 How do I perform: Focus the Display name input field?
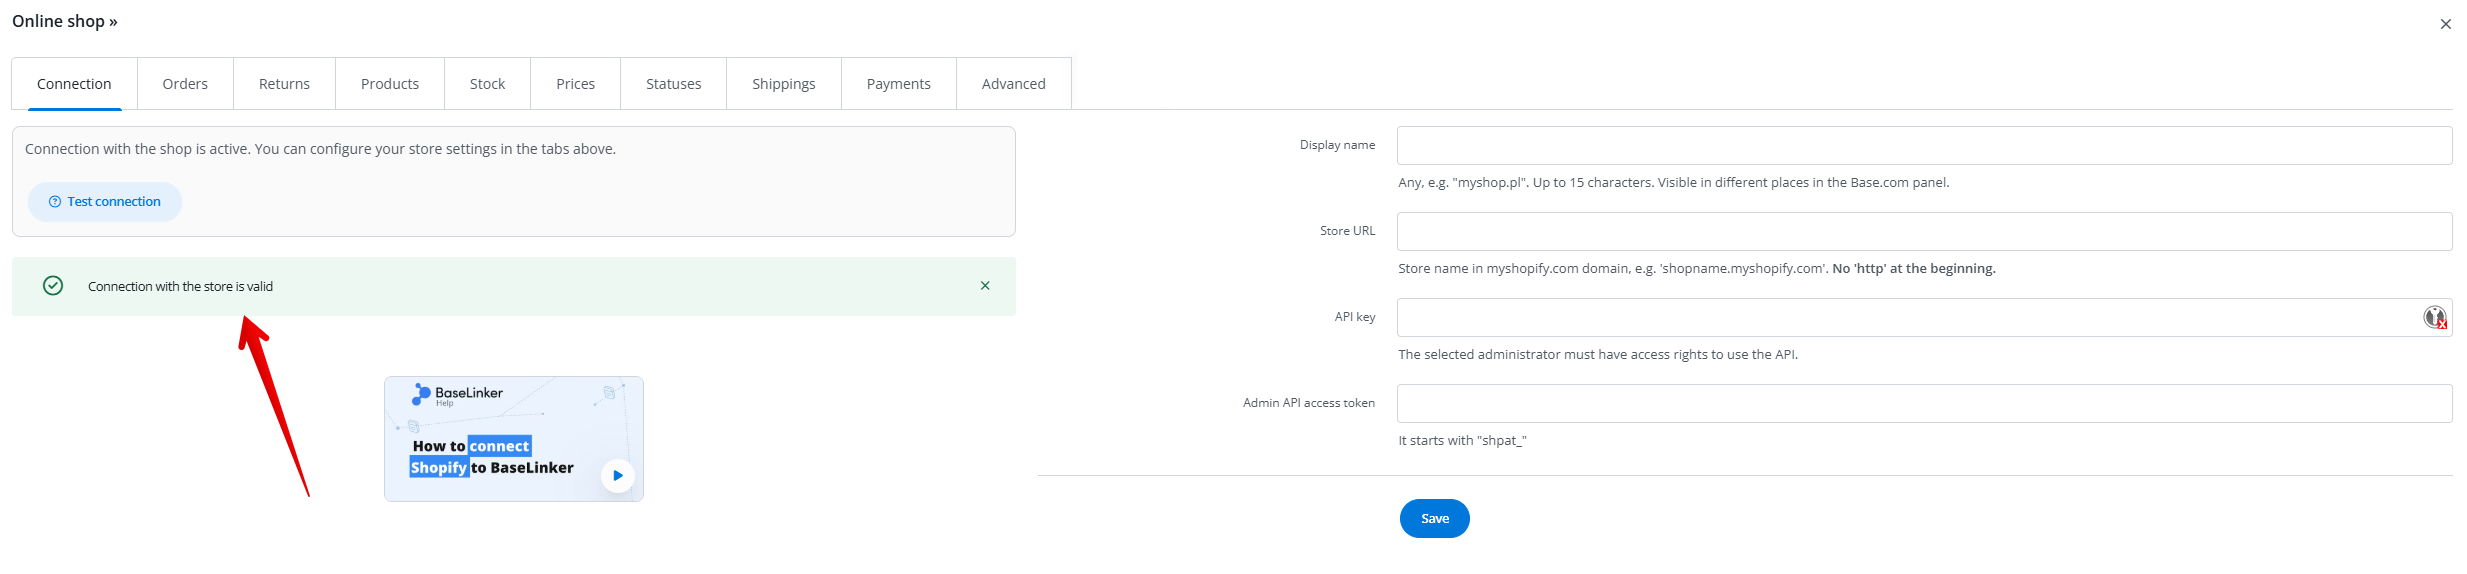coord(1923,146)
